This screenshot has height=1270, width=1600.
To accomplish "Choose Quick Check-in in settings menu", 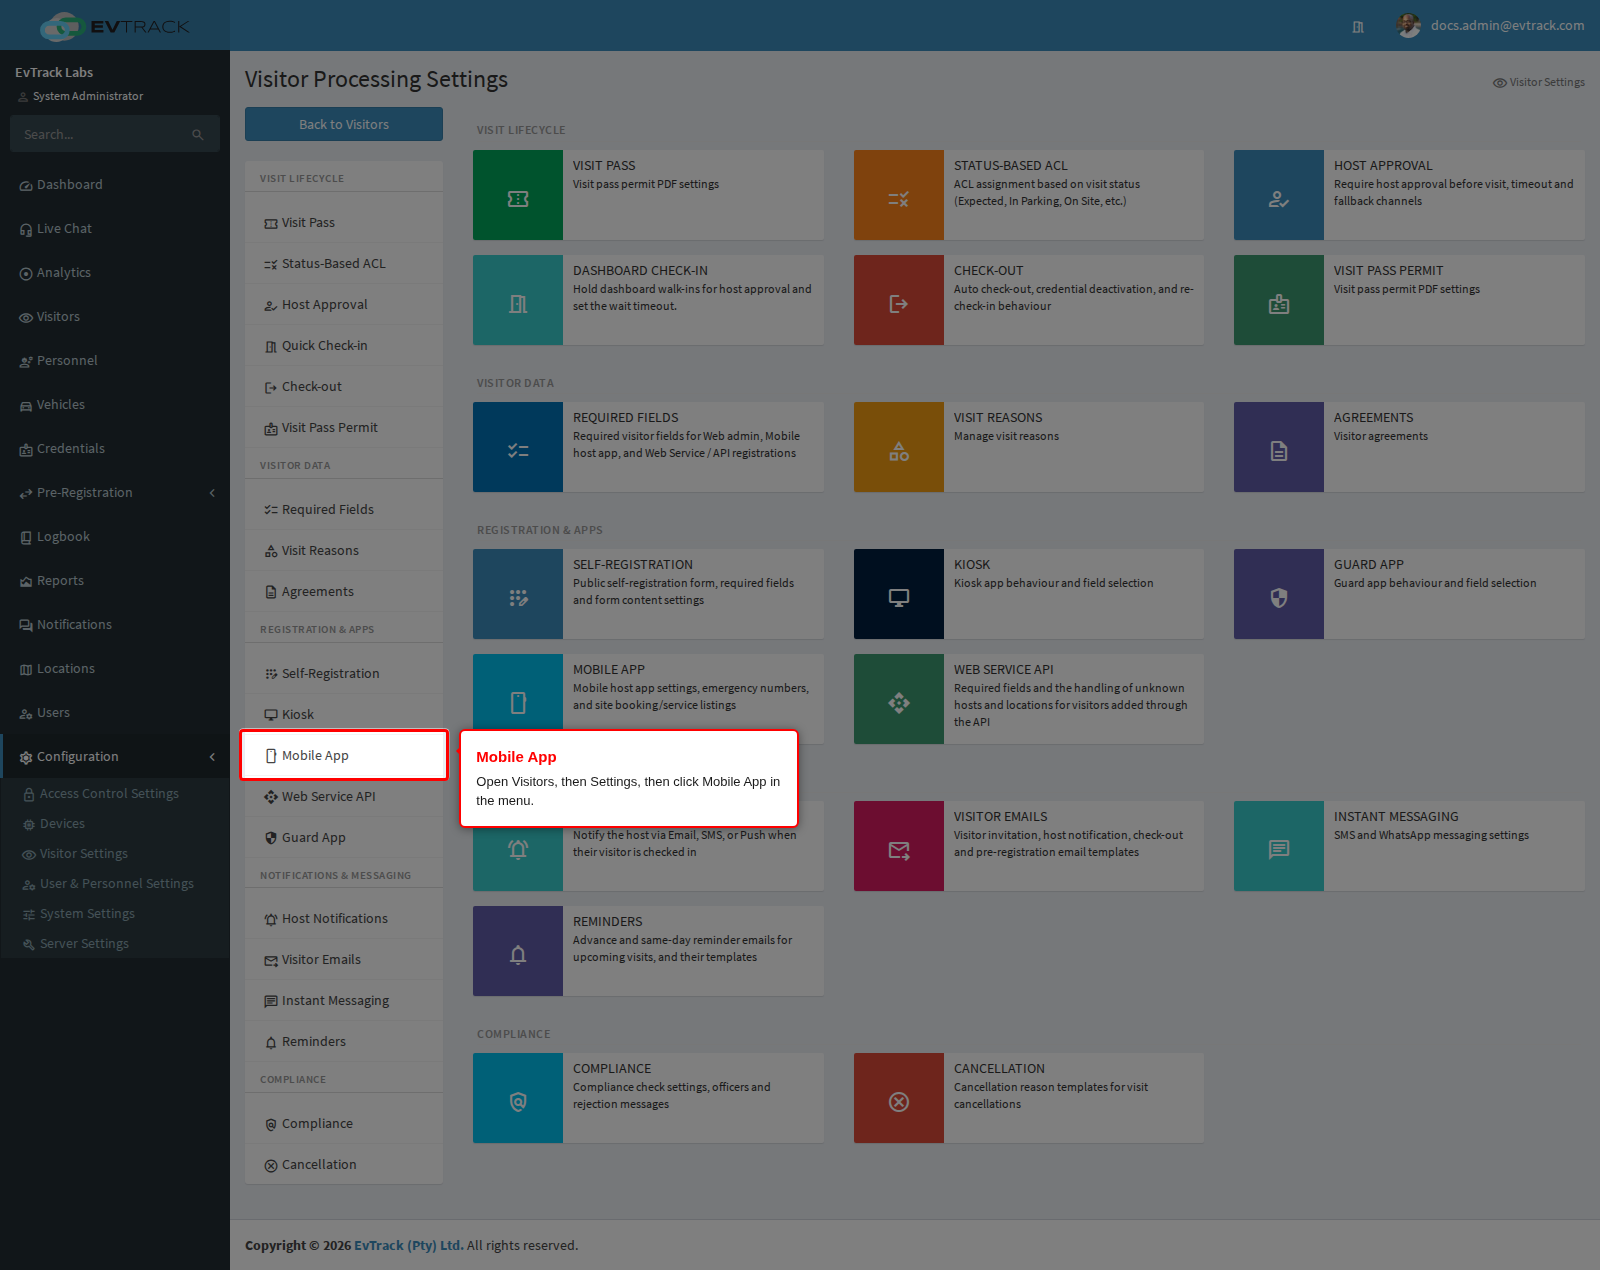I will [344, 346].
